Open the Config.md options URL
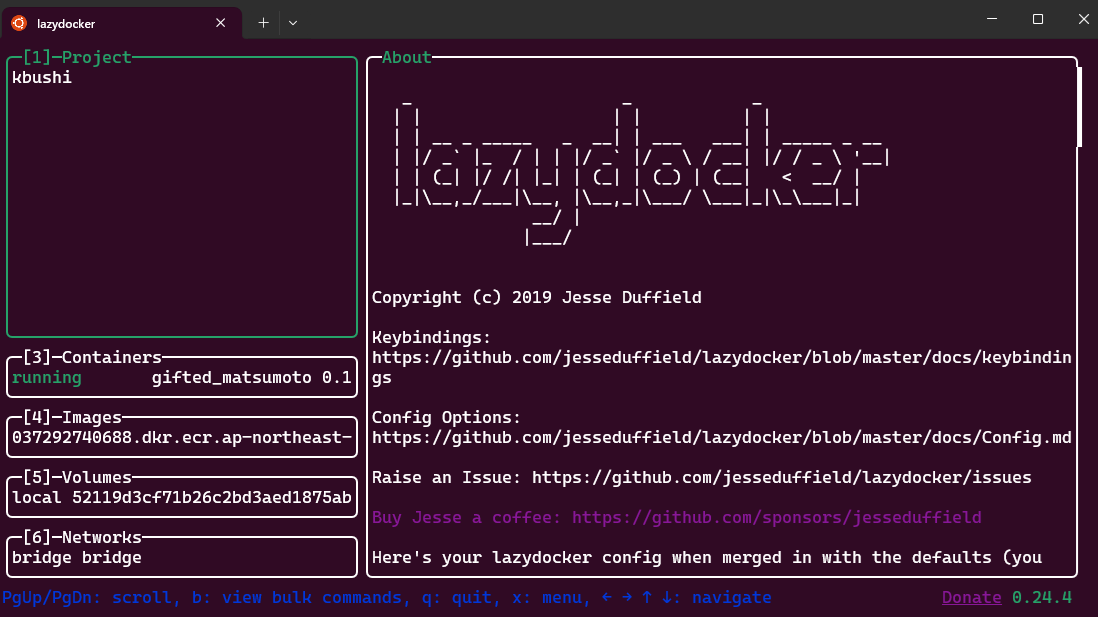The width and height of the screenshot is (1098, 617). click(720, 438)
